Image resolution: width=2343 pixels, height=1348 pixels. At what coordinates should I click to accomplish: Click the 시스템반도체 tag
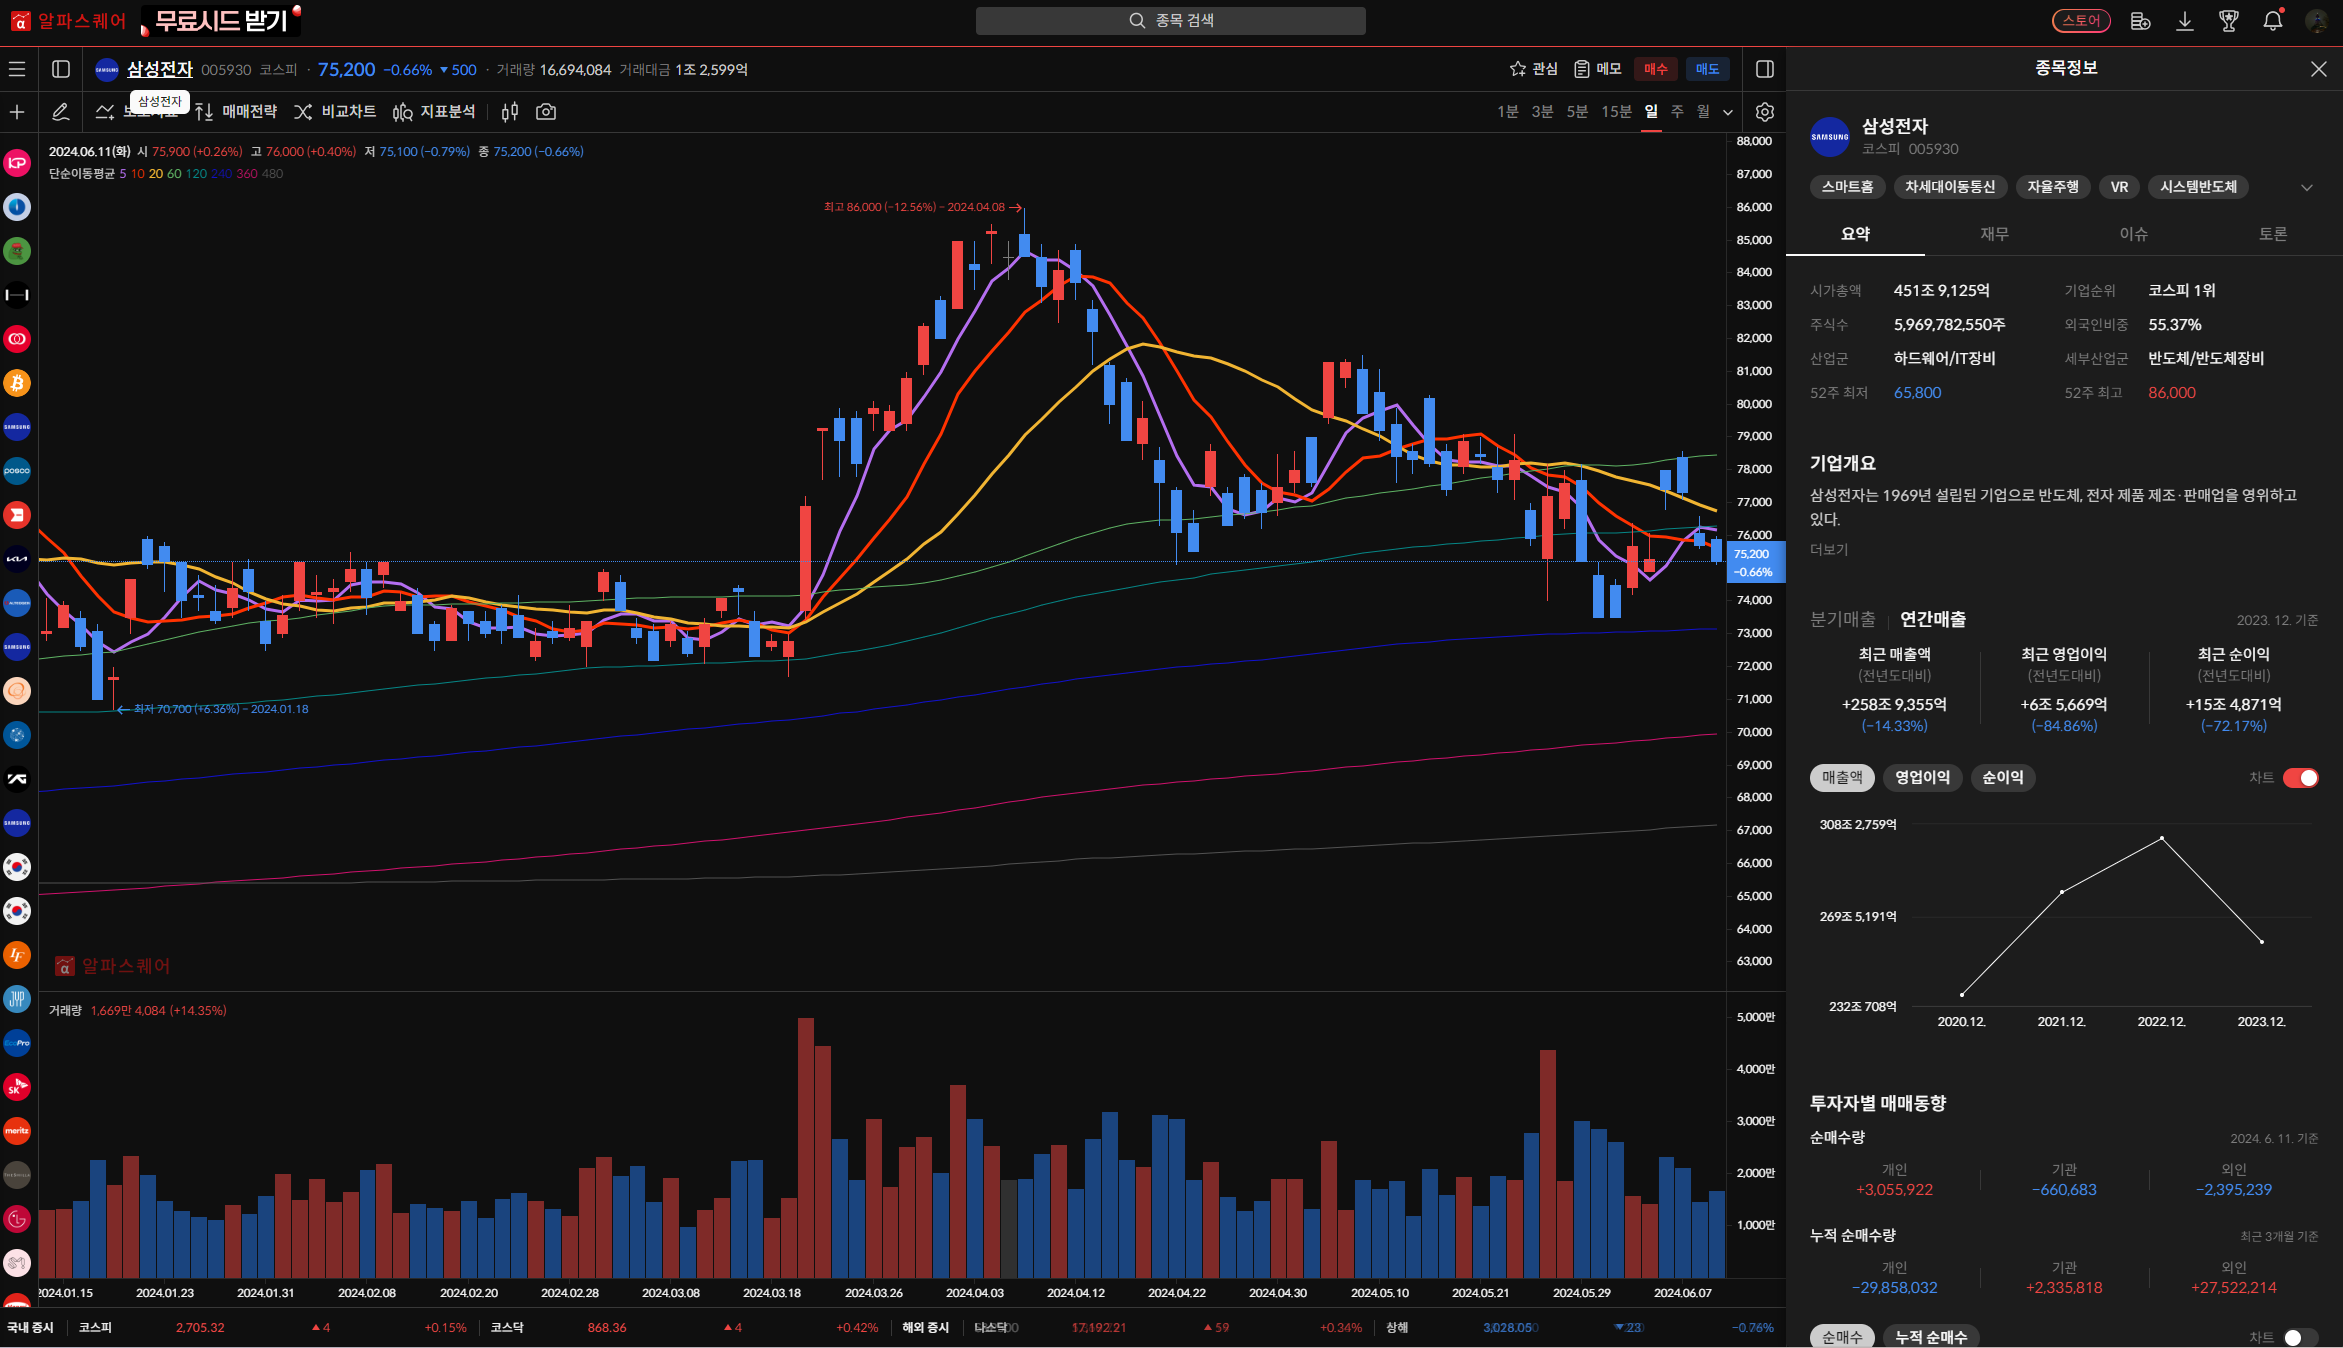click(2198, 188)
